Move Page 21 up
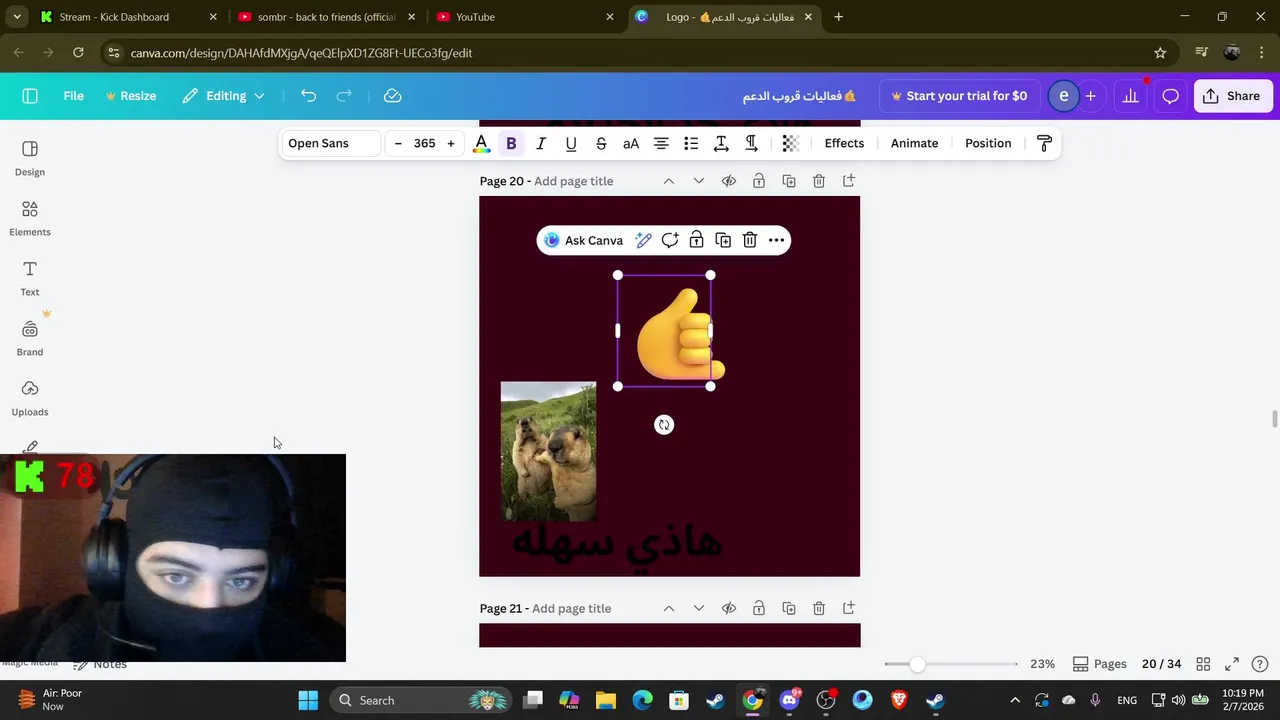Viewport: 1280px width, 720px height. [x=669, y=608]
